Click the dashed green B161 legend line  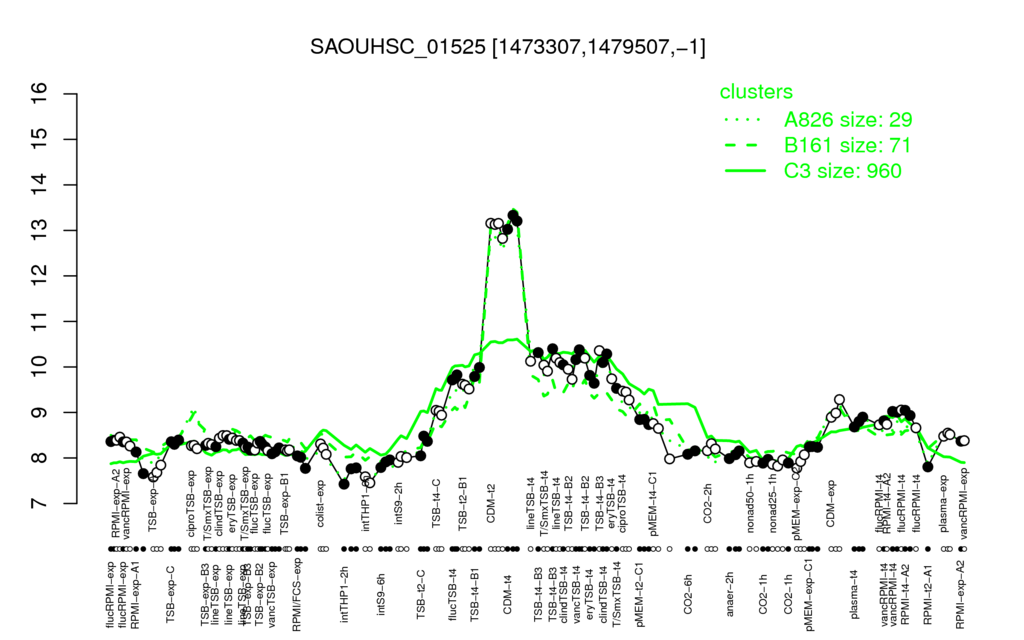tap(741, 145)
